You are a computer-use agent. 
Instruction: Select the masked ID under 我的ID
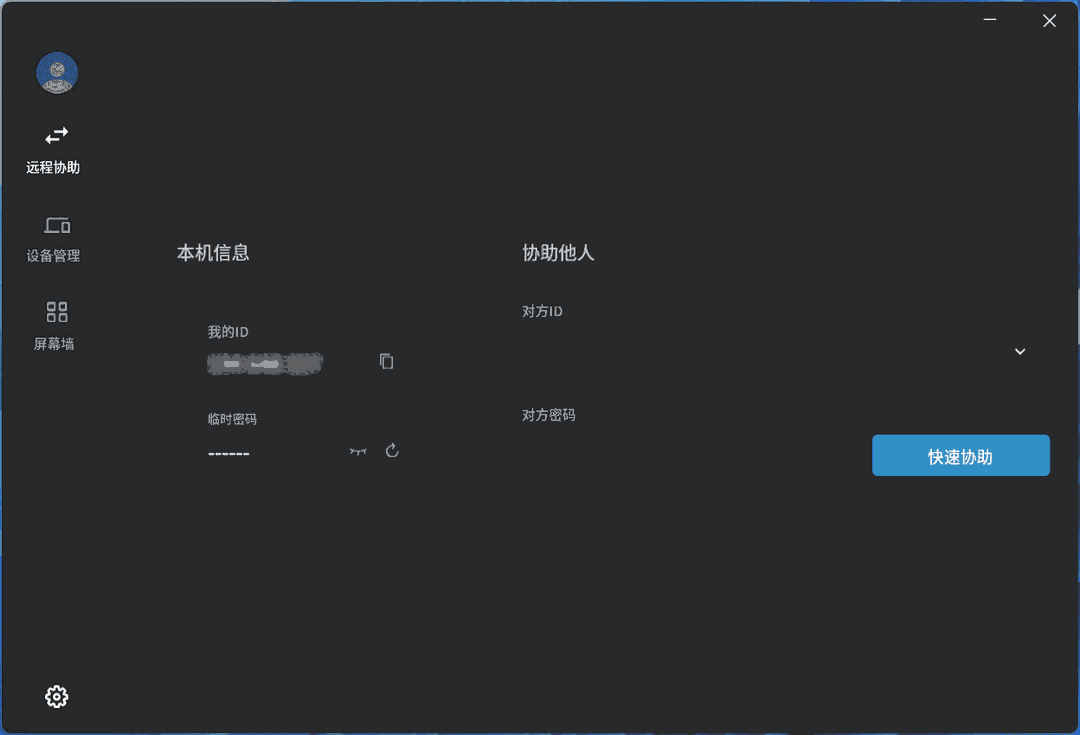click(x=264, y=363)
